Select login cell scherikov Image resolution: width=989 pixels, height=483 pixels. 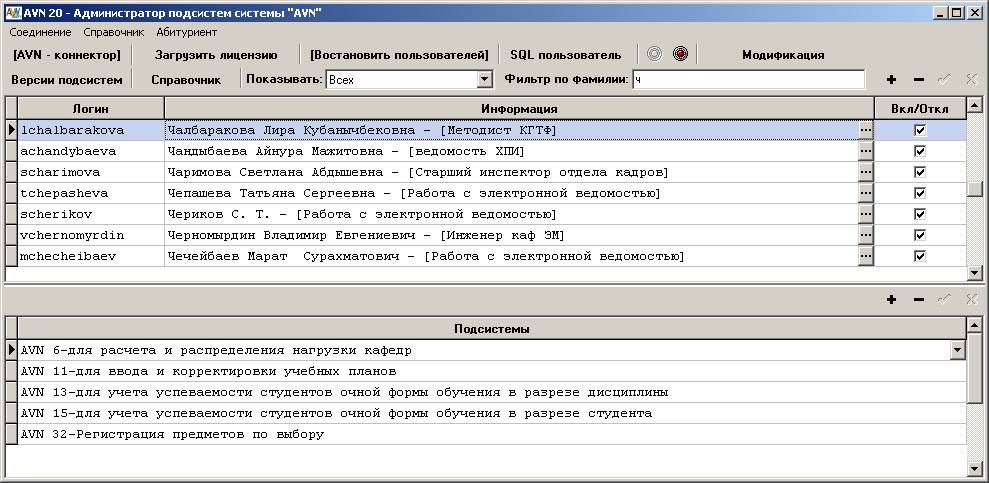pyautogui.click(x=91, y=214)
